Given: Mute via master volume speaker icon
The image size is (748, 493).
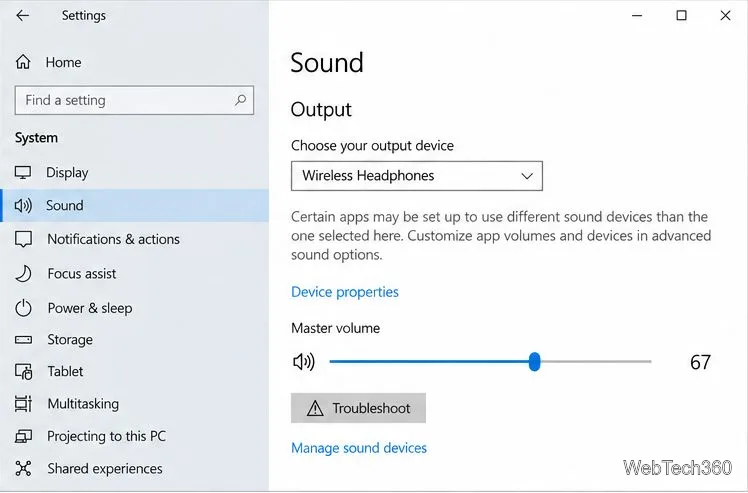Looking at the screenshot, I should [x=303, y=362].
